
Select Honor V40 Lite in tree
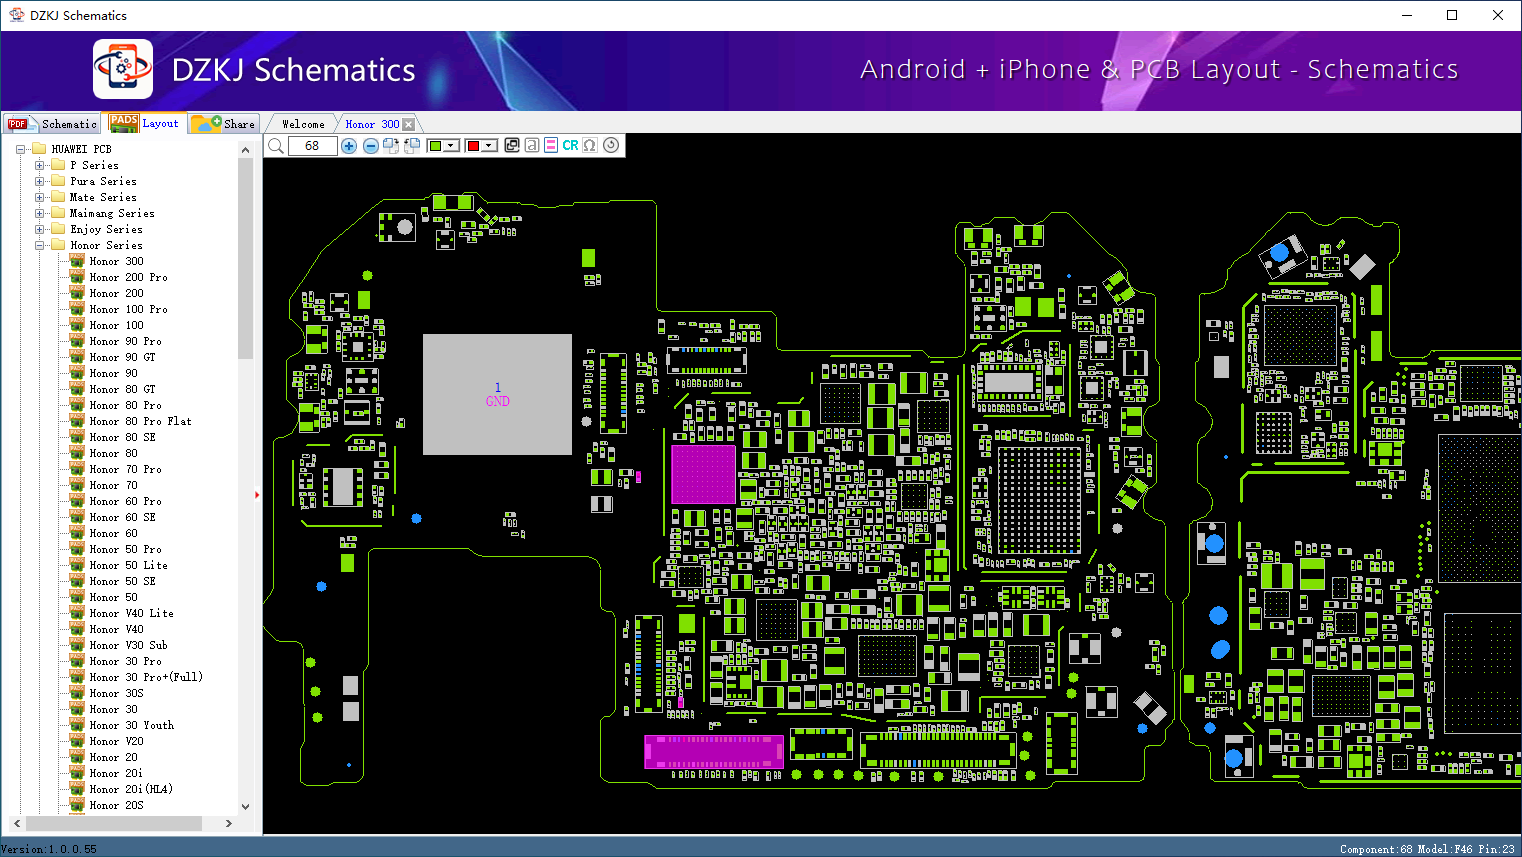tap(131, 613)
